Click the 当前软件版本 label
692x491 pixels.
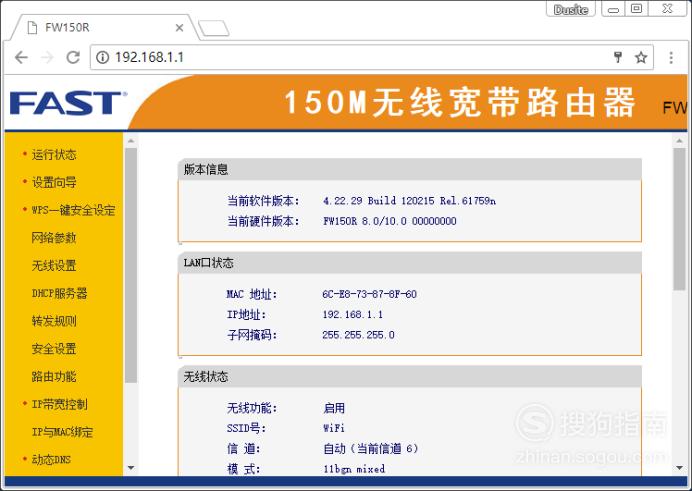[x=263, y=201]
